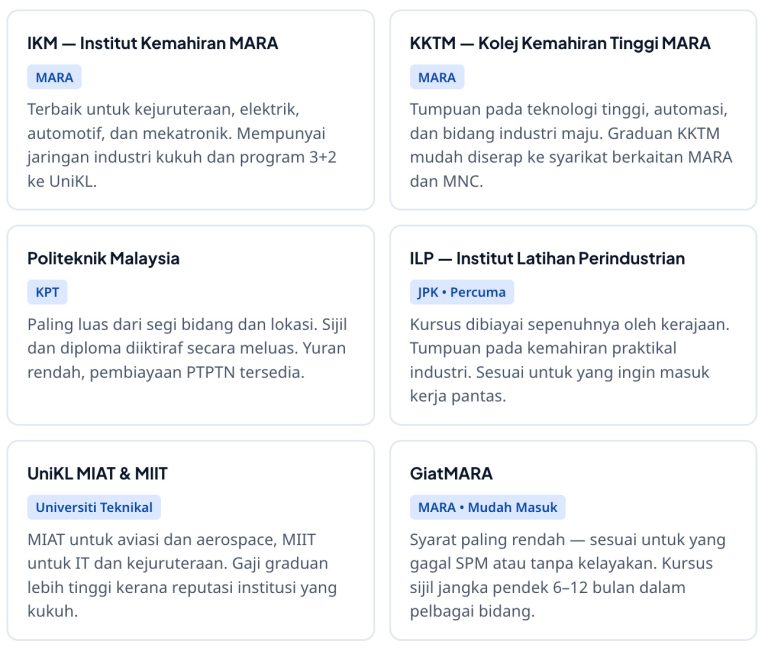Open the KKTM — Kolej Kemahiran Tinggi MARA title

(x=560, y=43)
